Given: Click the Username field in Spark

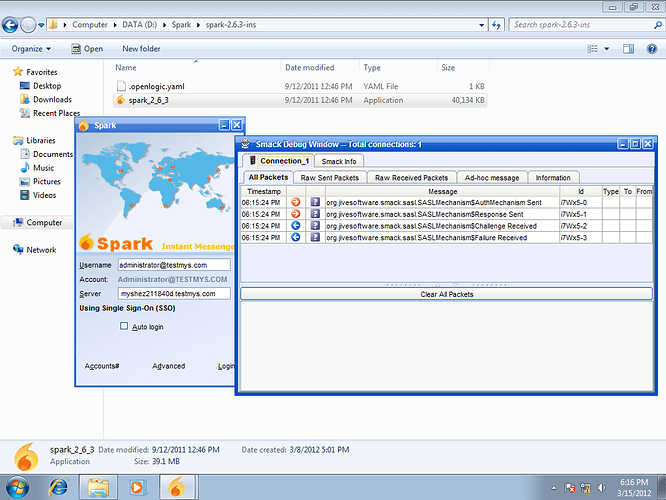Looking at the screenshot, I should [x=174, y=265].
